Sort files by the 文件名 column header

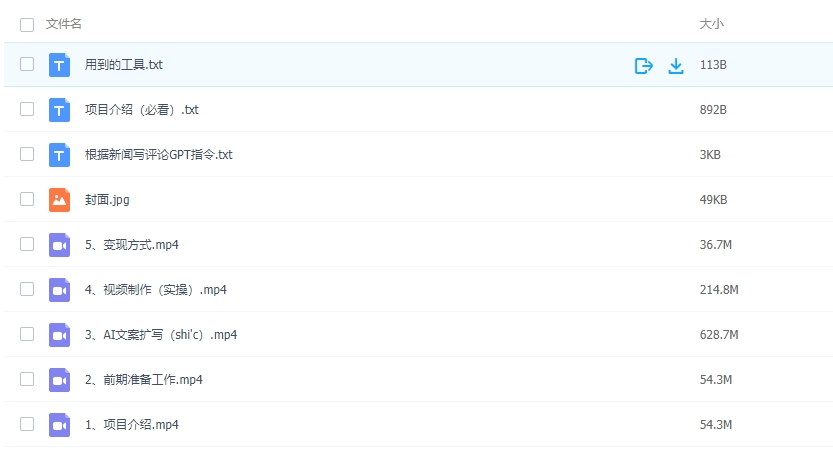(x=64, y=23)
